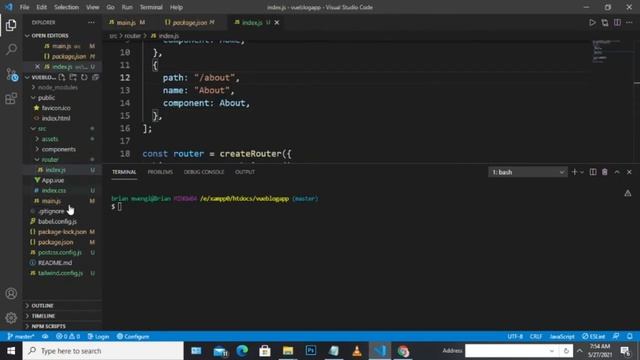
Task: Switch to the Output panel tab
Action: [245, 172]
